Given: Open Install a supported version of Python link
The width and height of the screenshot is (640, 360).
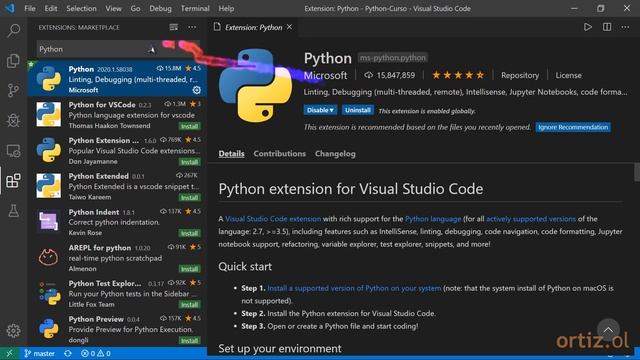Looking at the screenshot, I should [354, 288].
